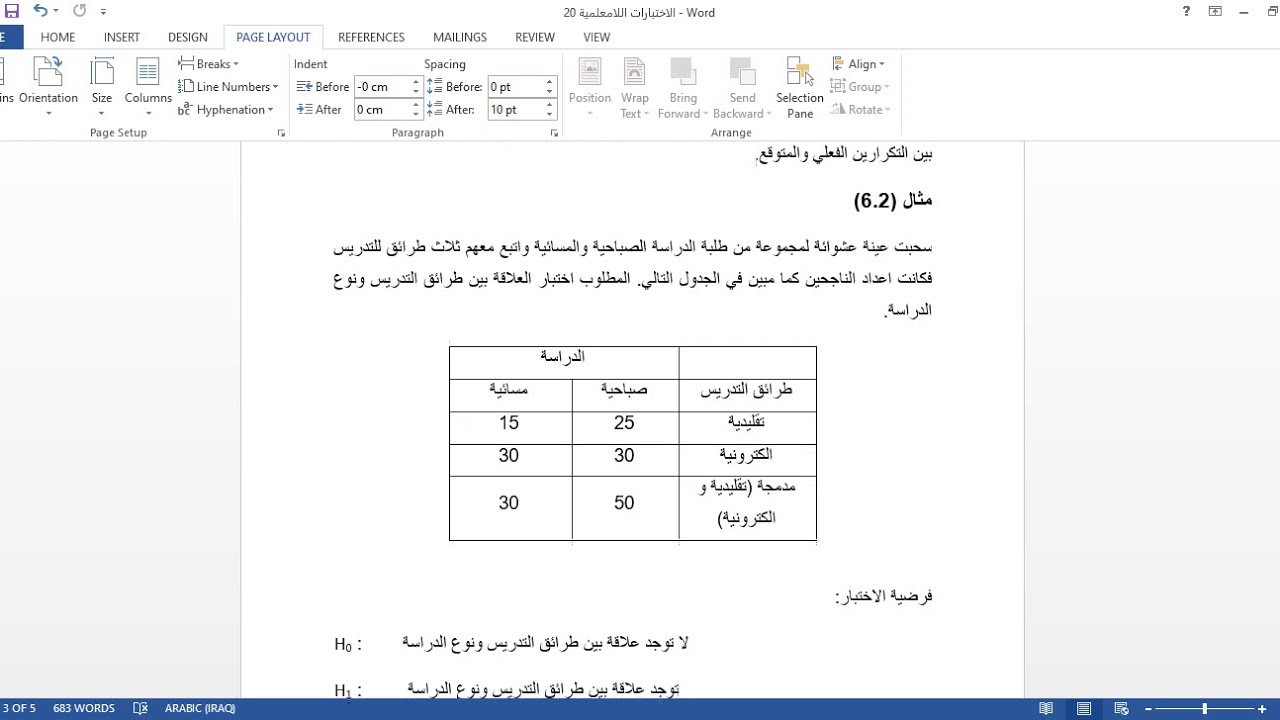Open Ribbon Display Options
The width and height of the screenshot is (1280, 720).
tap(1215, 12)
